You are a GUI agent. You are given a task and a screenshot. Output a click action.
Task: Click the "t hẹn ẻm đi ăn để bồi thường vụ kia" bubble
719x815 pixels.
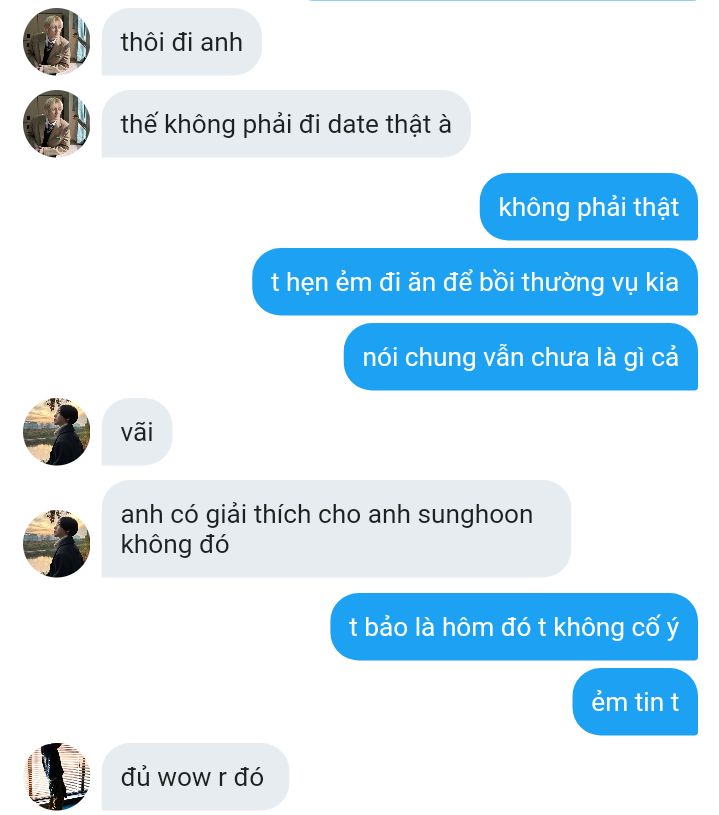(475, 282)
